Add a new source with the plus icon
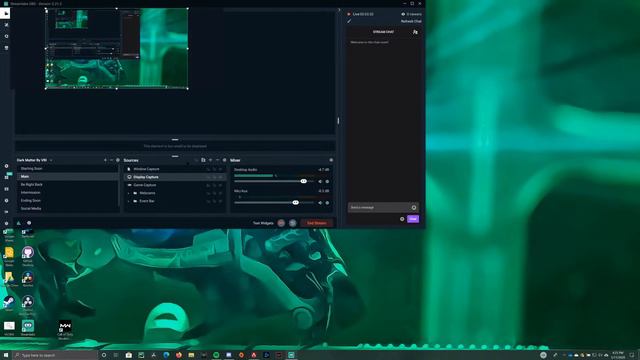 [x=211, y=160]
